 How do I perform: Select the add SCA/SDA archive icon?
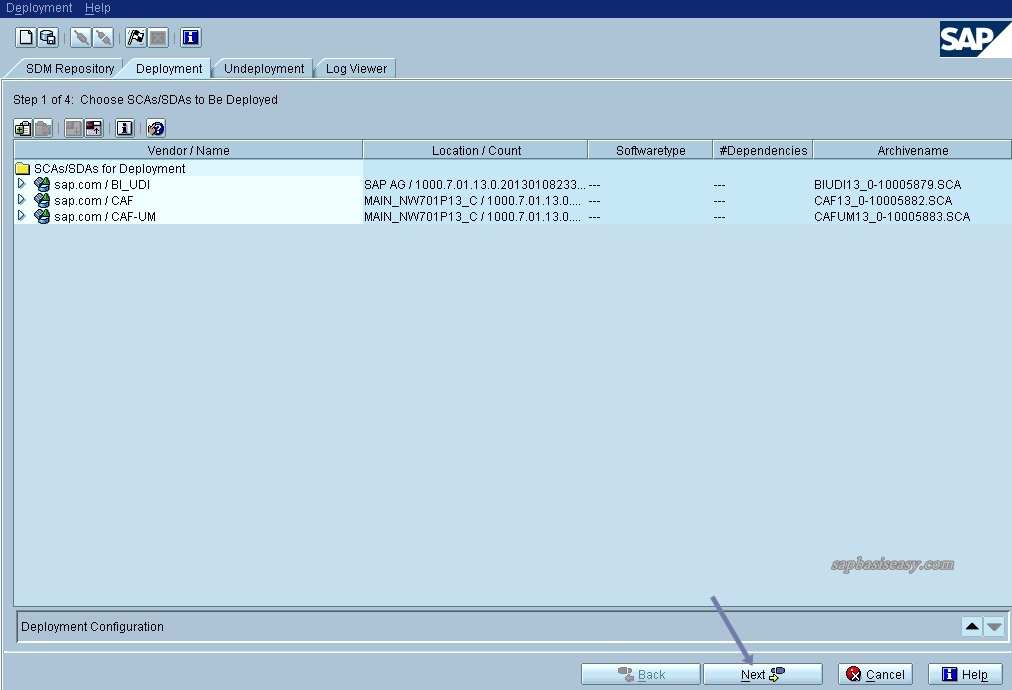[x=23, y=127]
